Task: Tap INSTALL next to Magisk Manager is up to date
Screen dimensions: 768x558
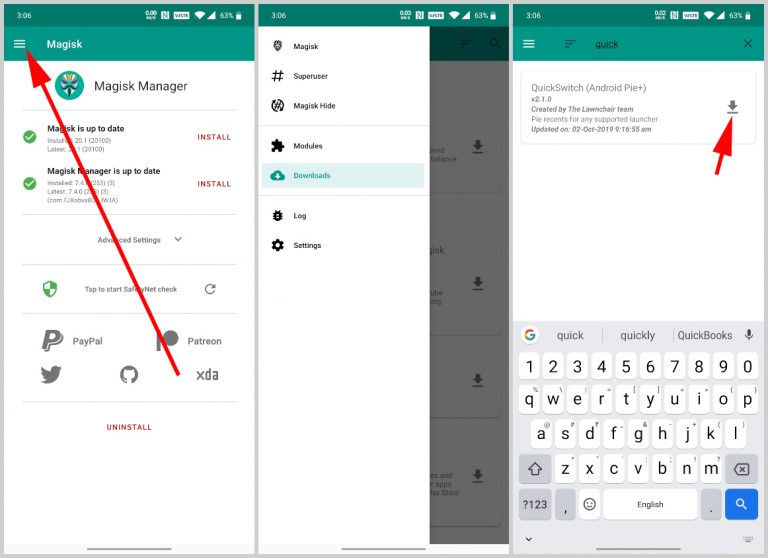Action: click(214, 184)
